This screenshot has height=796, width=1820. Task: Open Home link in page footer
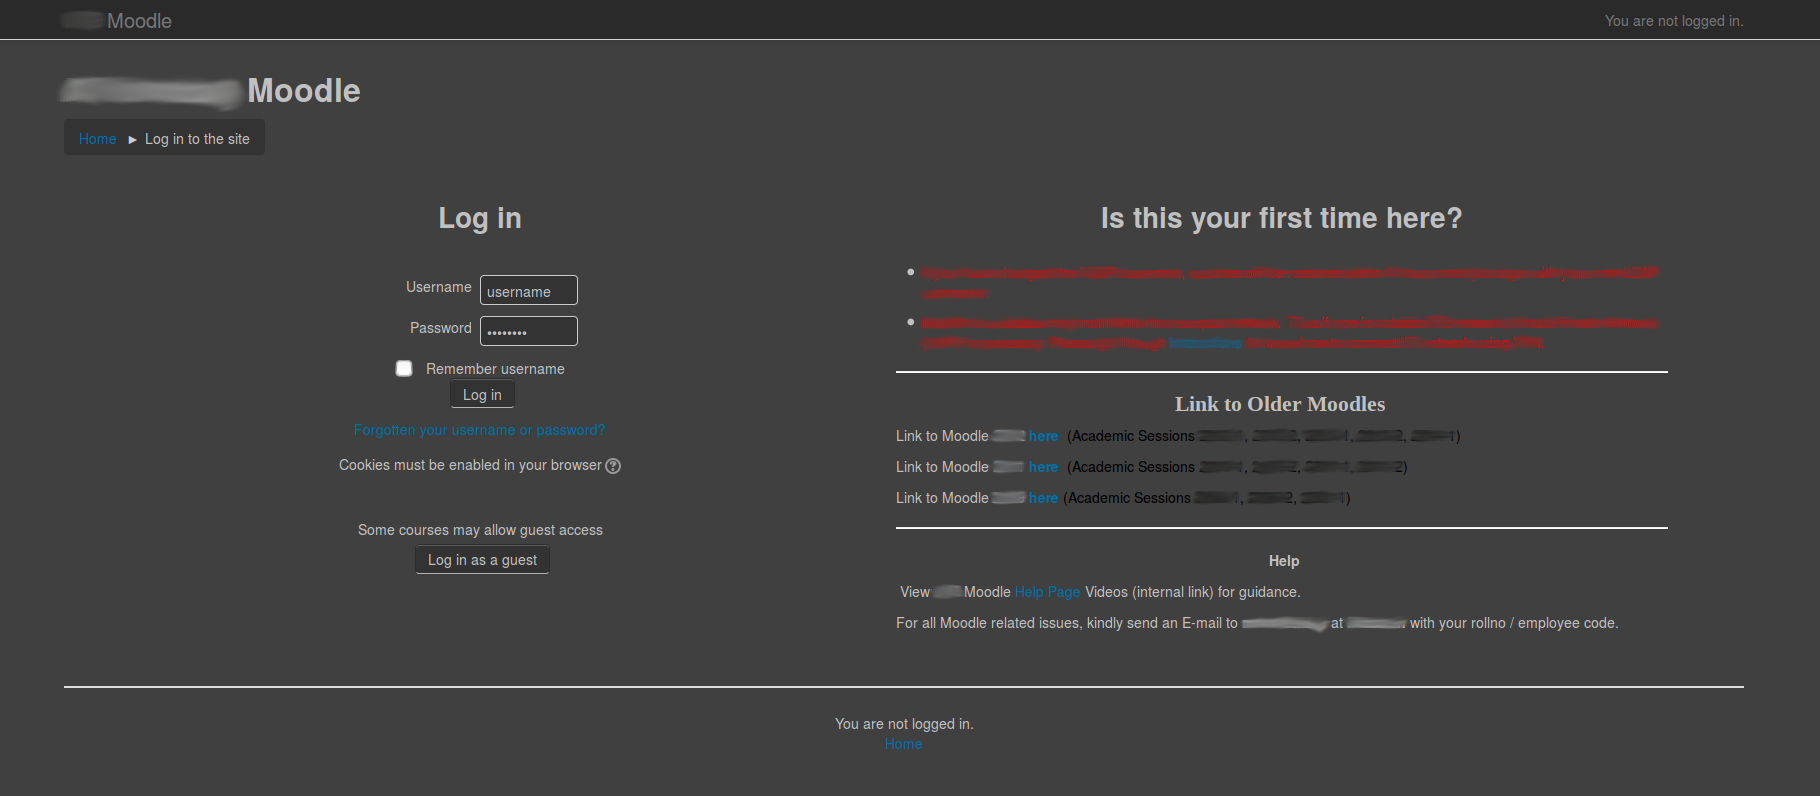pyautogui.click(x=903, y=744)
